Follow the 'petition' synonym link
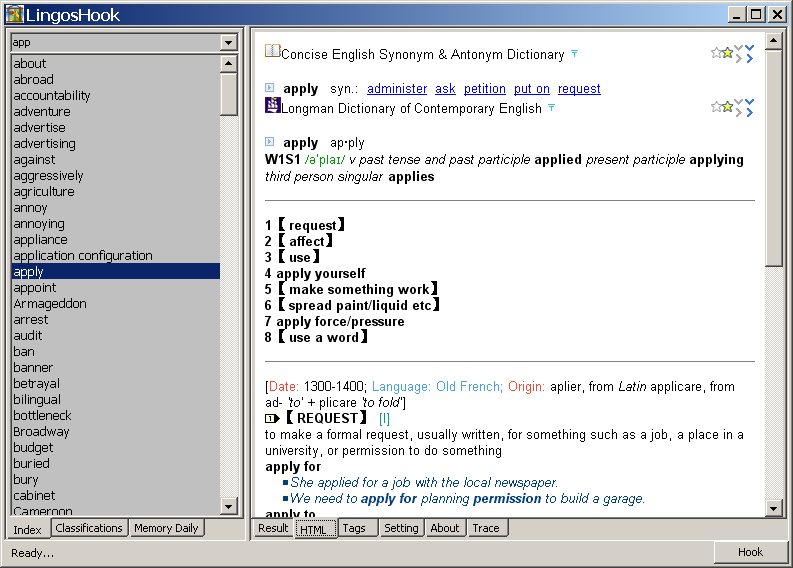This screenshot has height=568, width=793. [x=484, y=89]
